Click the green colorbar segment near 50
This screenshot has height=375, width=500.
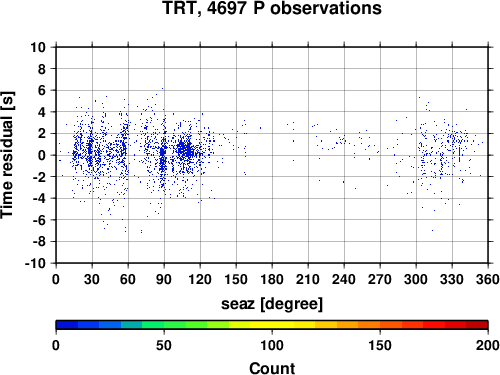(164, 325)
